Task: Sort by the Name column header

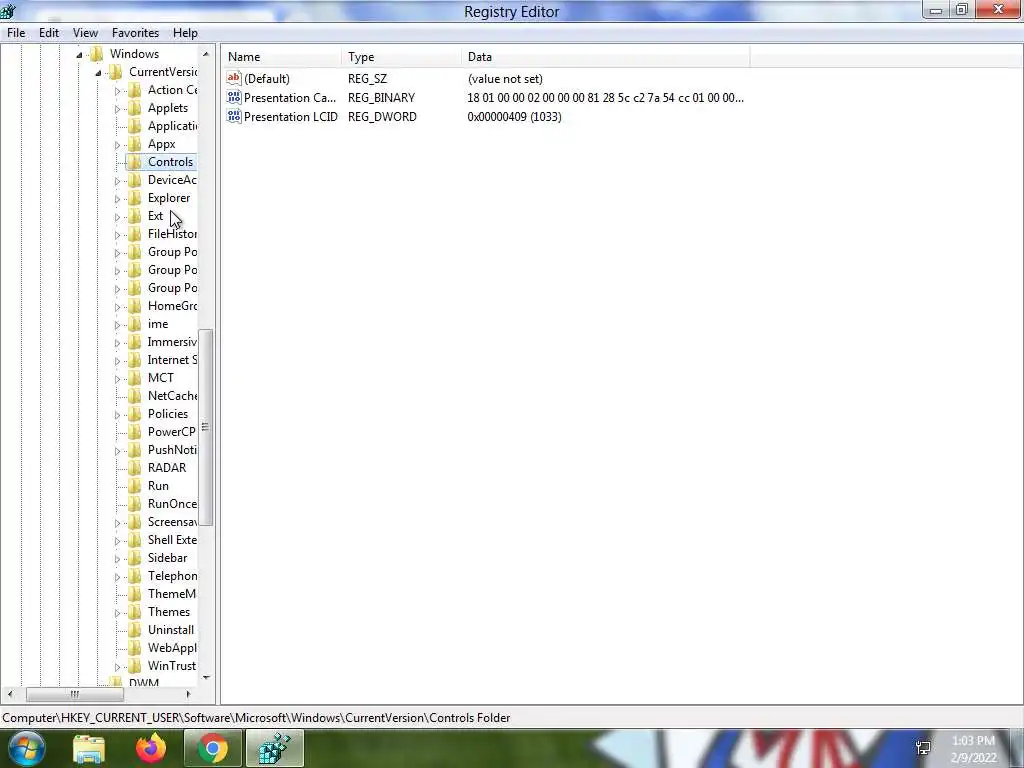Action: (x=282, y=57)
